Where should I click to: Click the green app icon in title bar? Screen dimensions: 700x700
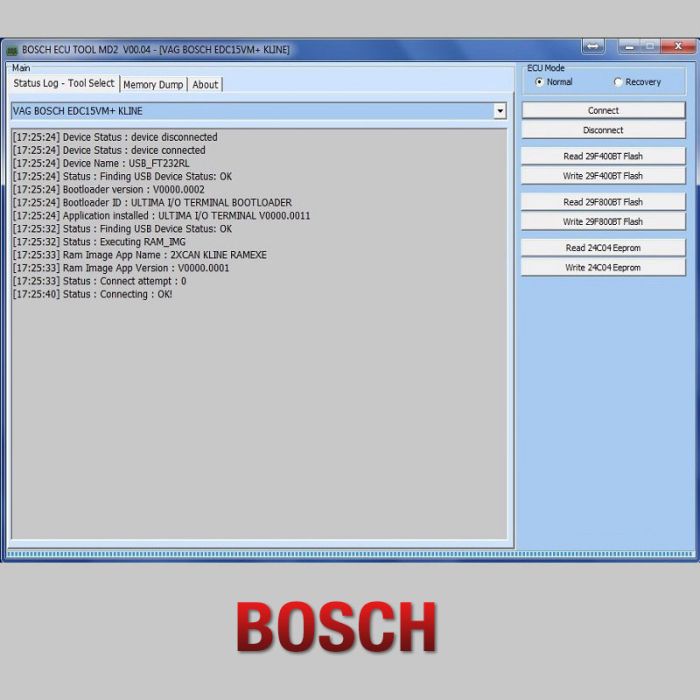pyautogui.click(x=12, y=50)
